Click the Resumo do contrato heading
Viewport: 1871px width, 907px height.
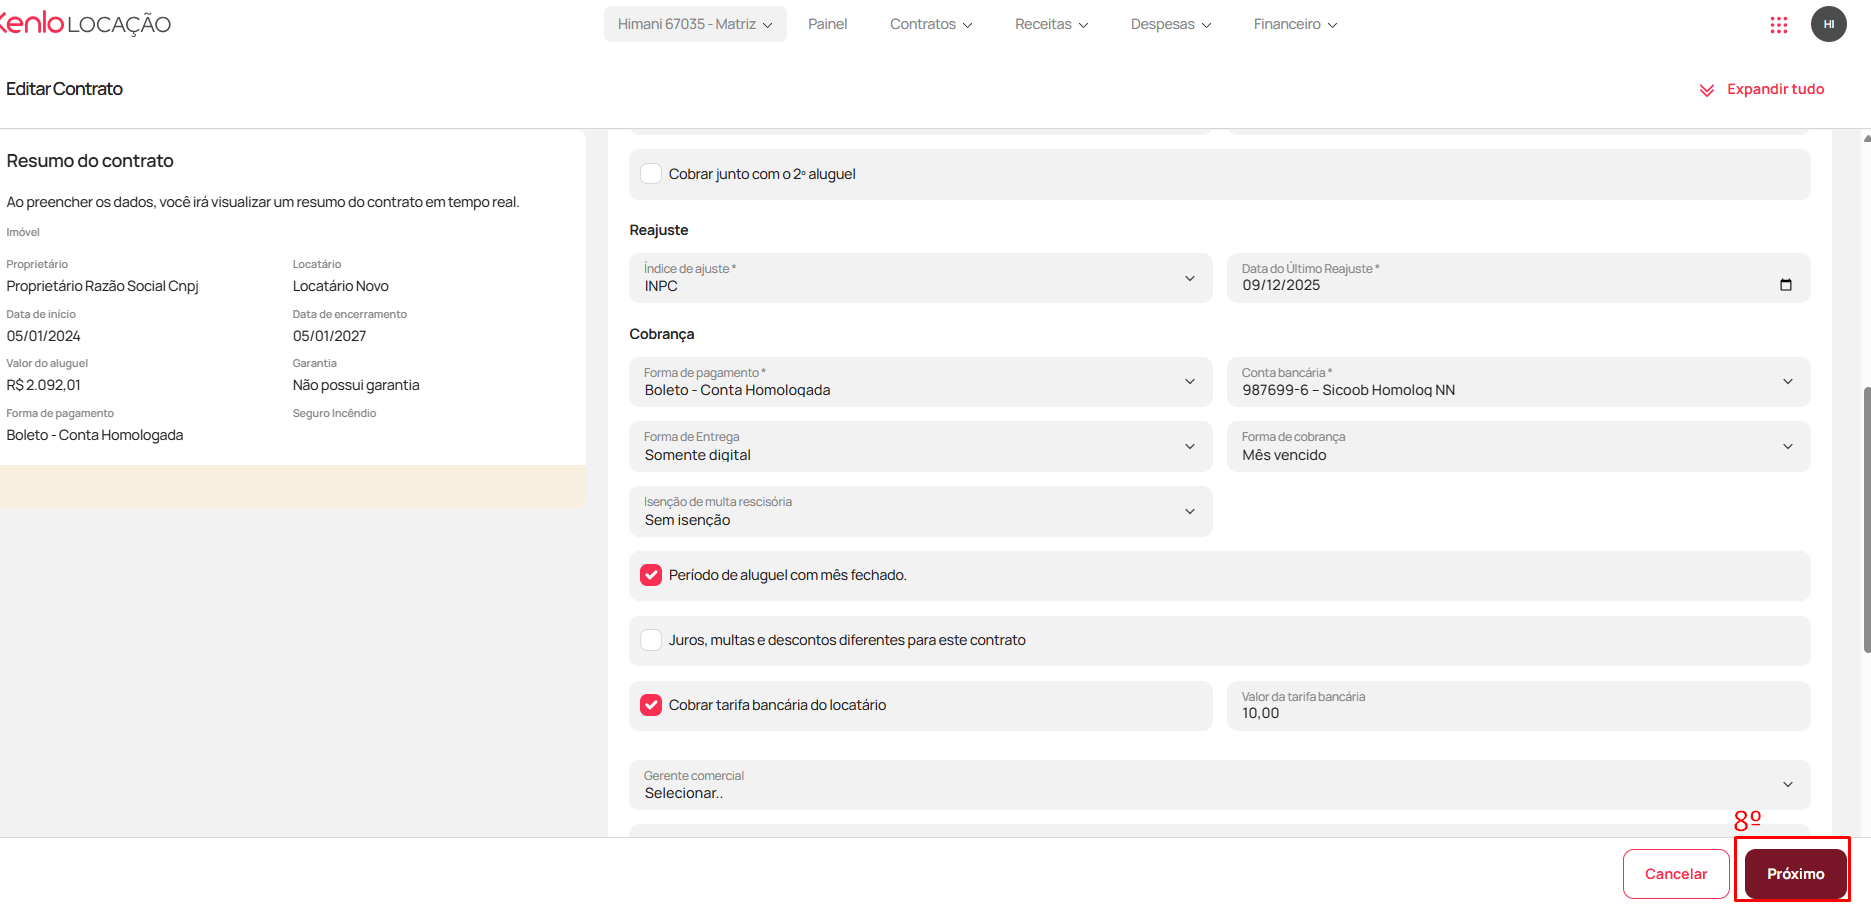90,161
